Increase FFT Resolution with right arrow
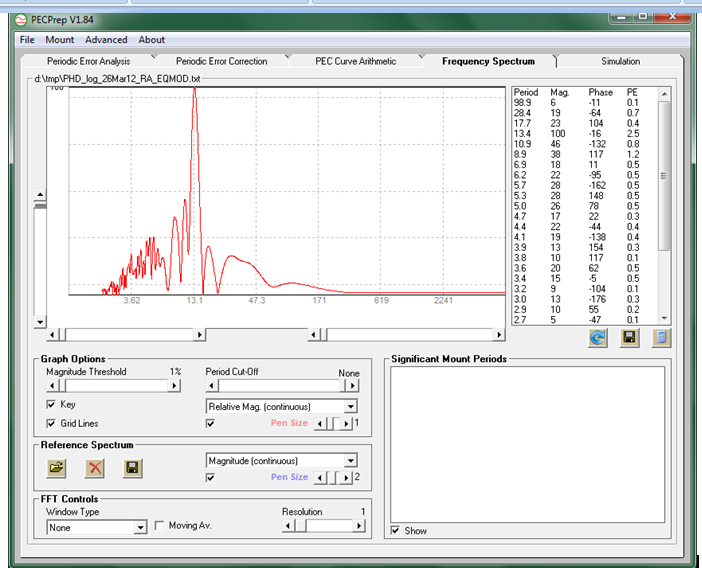Viewport: 702px width, 568px height. 359,525
